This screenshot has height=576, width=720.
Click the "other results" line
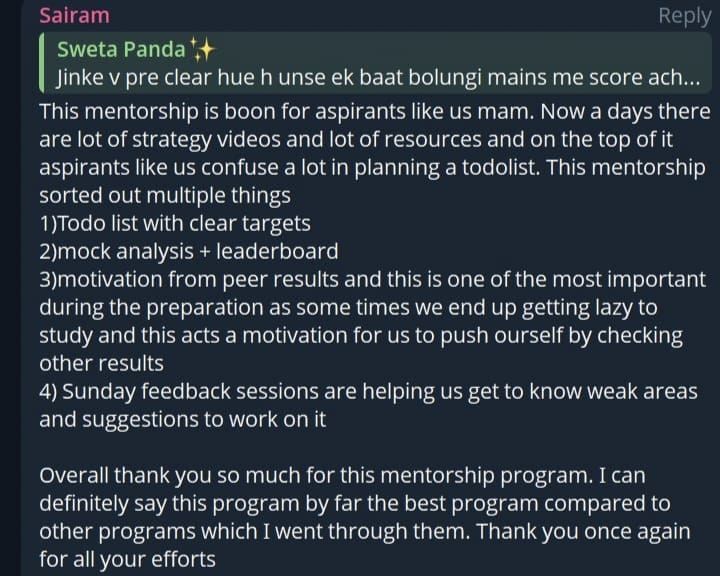point(101,363)
